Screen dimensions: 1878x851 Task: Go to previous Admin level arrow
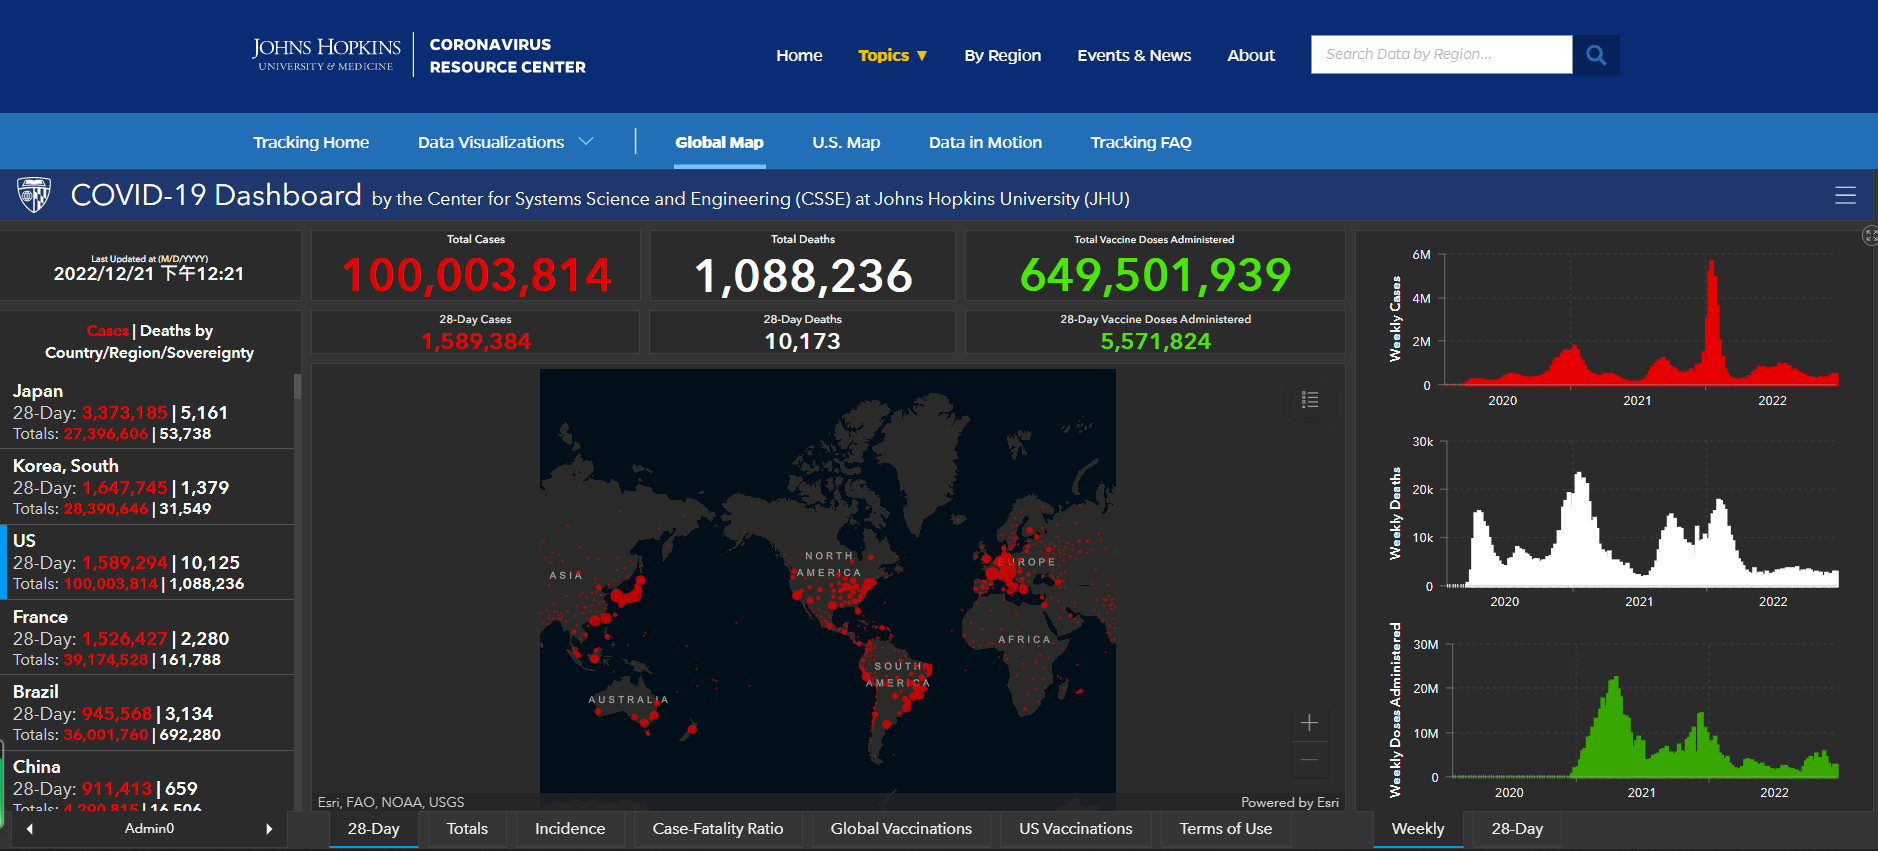(30, 829)
